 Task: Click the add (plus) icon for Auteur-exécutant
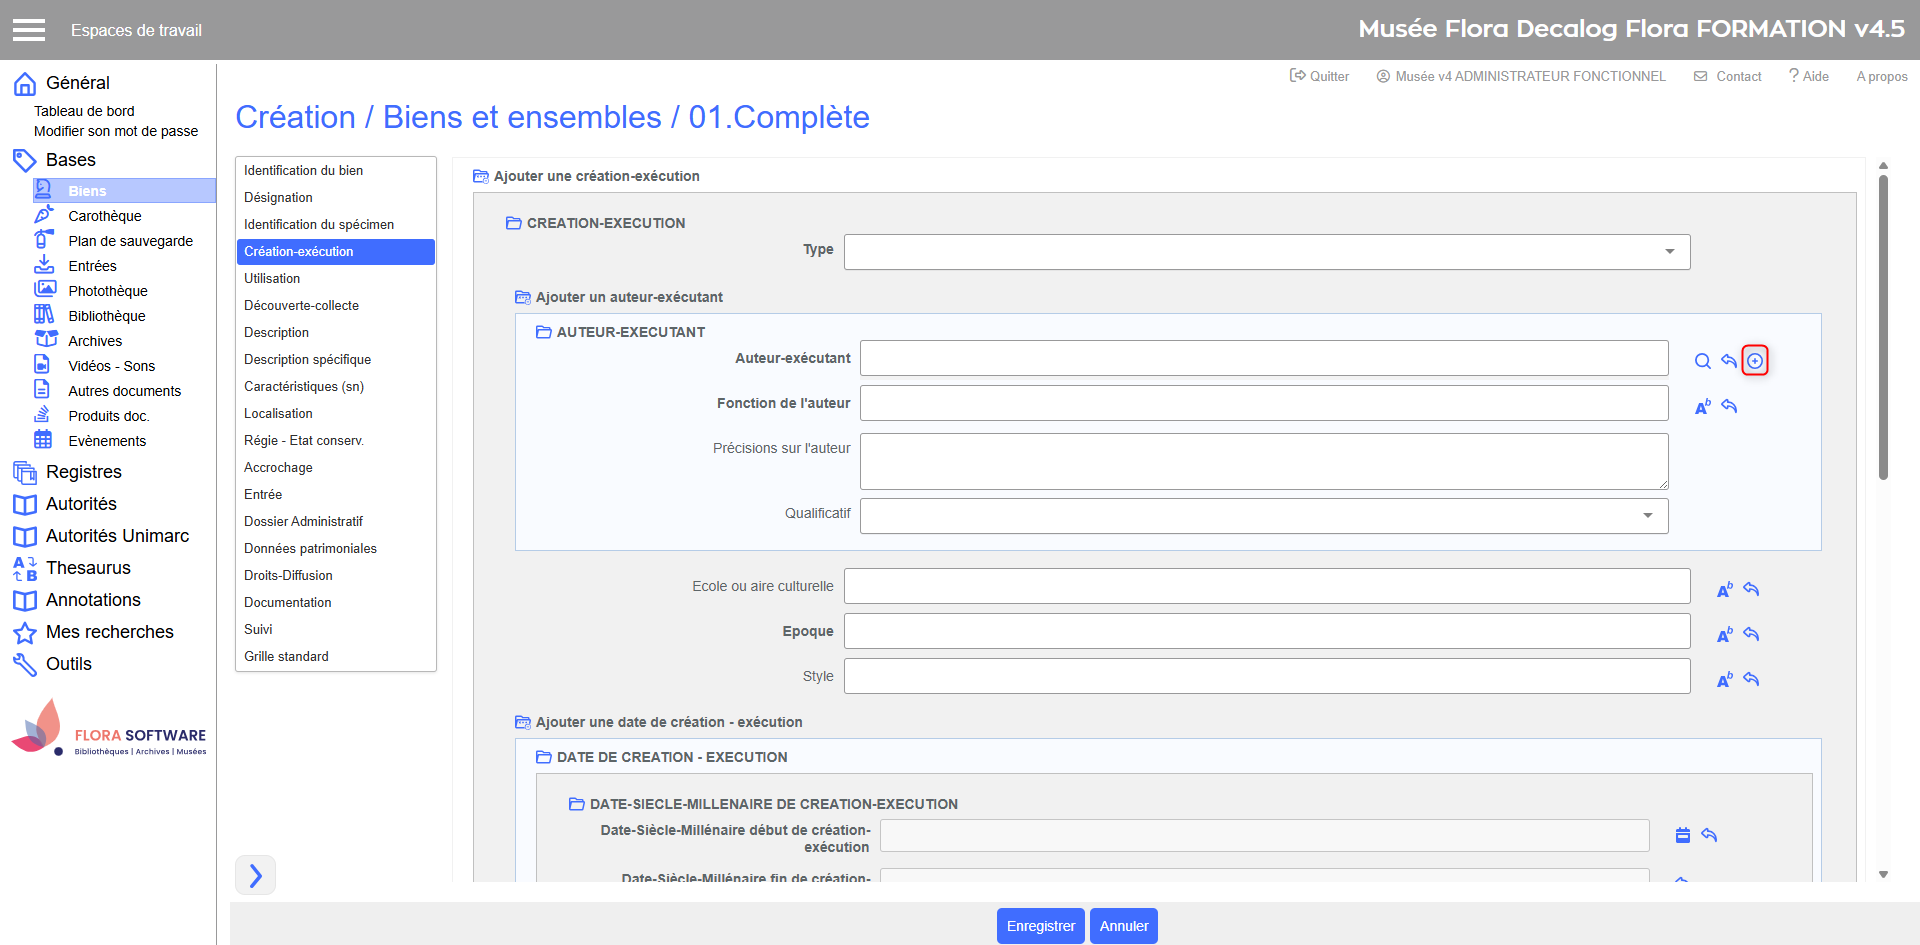point(1755,361)
